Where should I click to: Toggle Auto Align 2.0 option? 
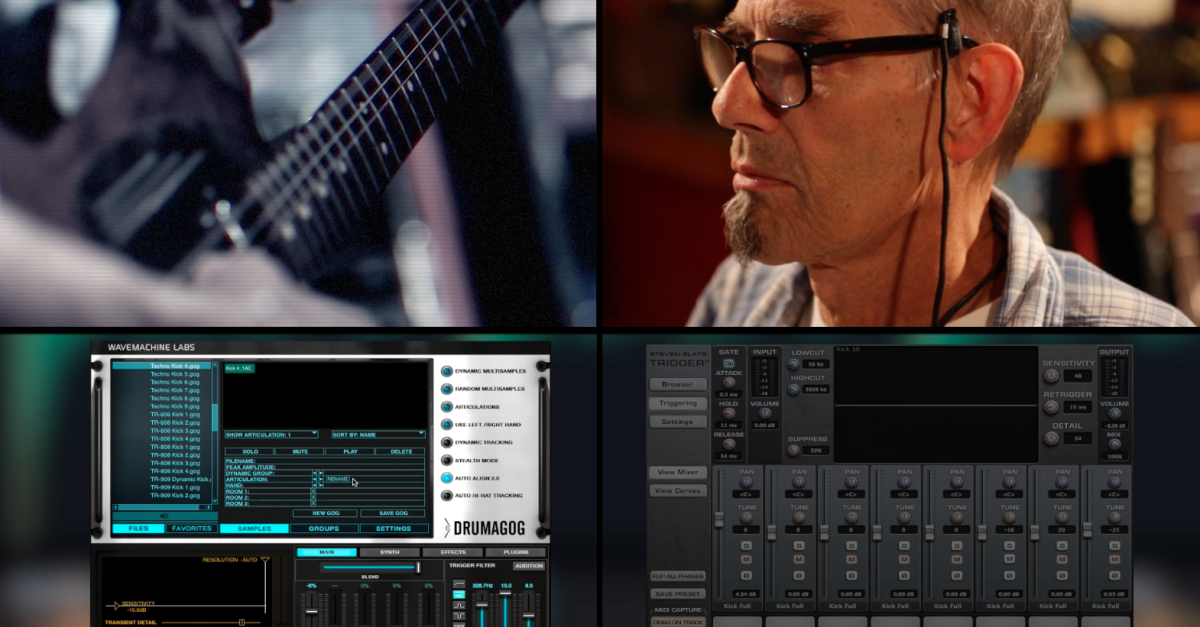pos(446,478)
